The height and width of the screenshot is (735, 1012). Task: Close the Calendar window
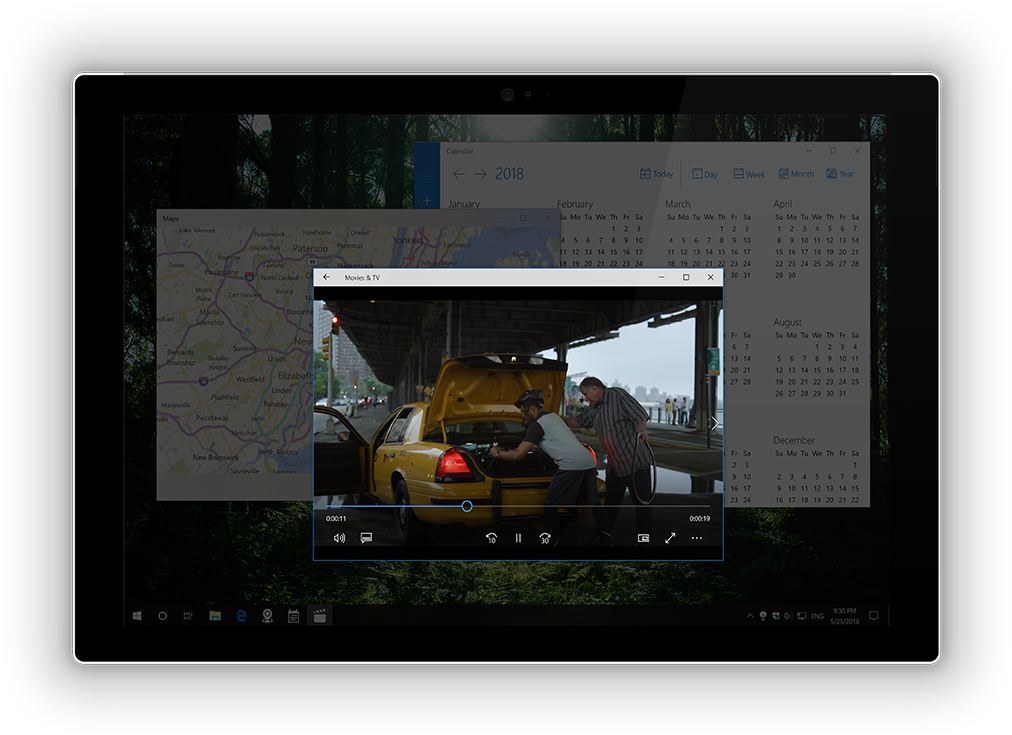857,151
